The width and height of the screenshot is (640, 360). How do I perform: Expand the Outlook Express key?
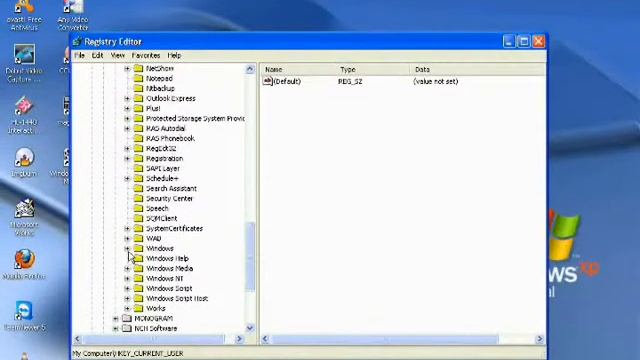pos(127,98)
